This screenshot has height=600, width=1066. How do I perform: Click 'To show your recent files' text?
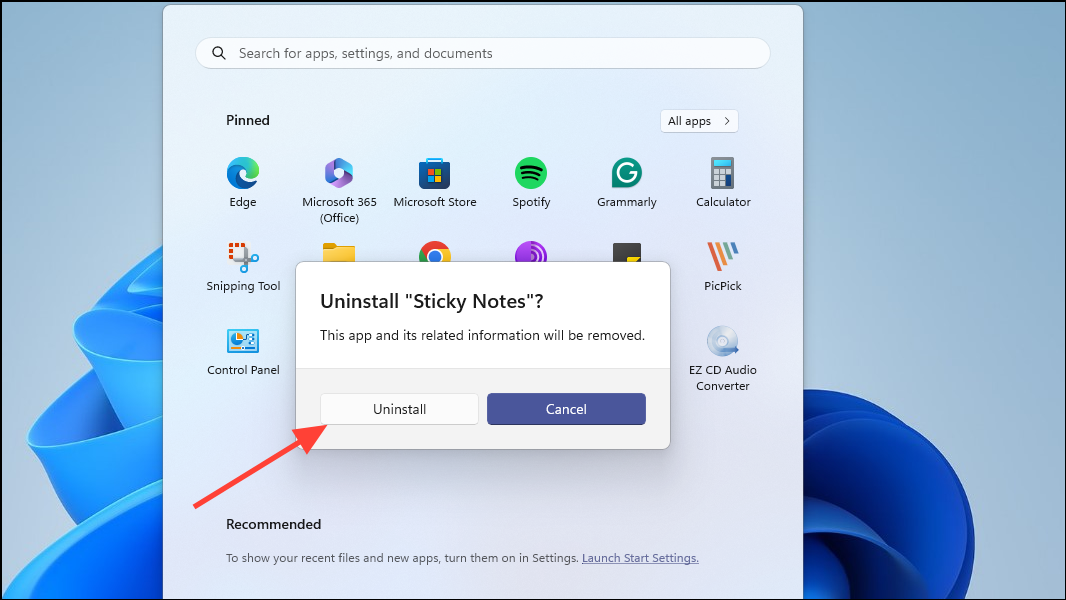coord(402,558)
